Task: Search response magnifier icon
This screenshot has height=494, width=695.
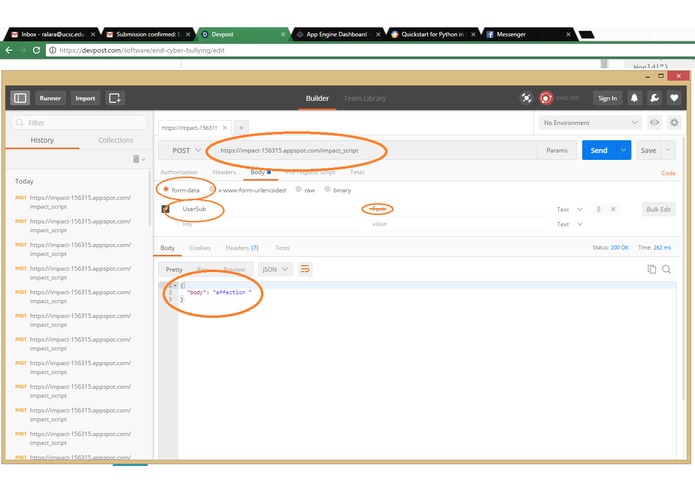Action: click(666, 269)
